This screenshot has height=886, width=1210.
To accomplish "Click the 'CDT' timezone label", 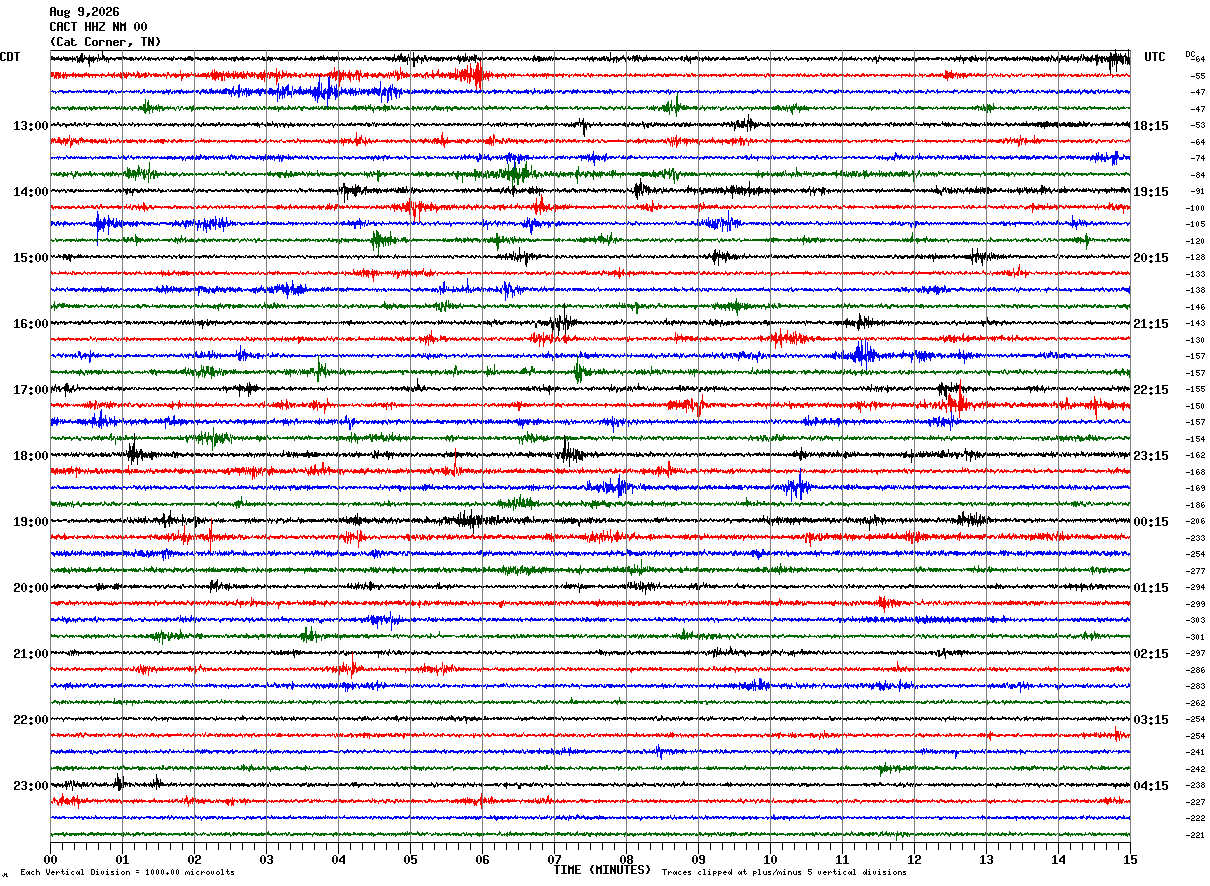I will click(10, 57).
